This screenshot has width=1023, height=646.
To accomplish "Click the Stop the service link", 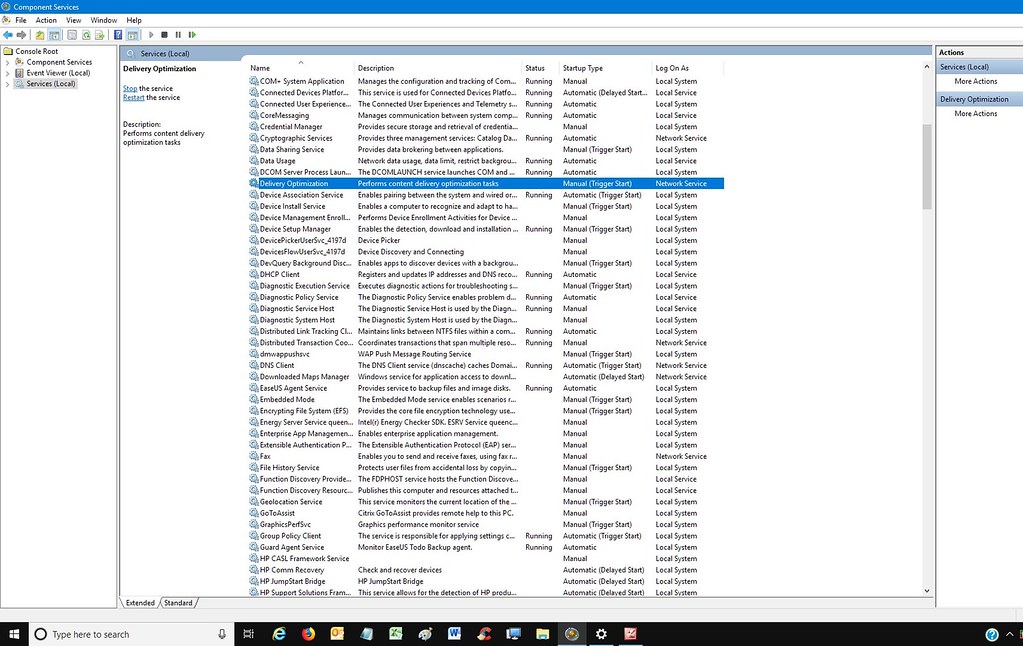I will [130, 89].
